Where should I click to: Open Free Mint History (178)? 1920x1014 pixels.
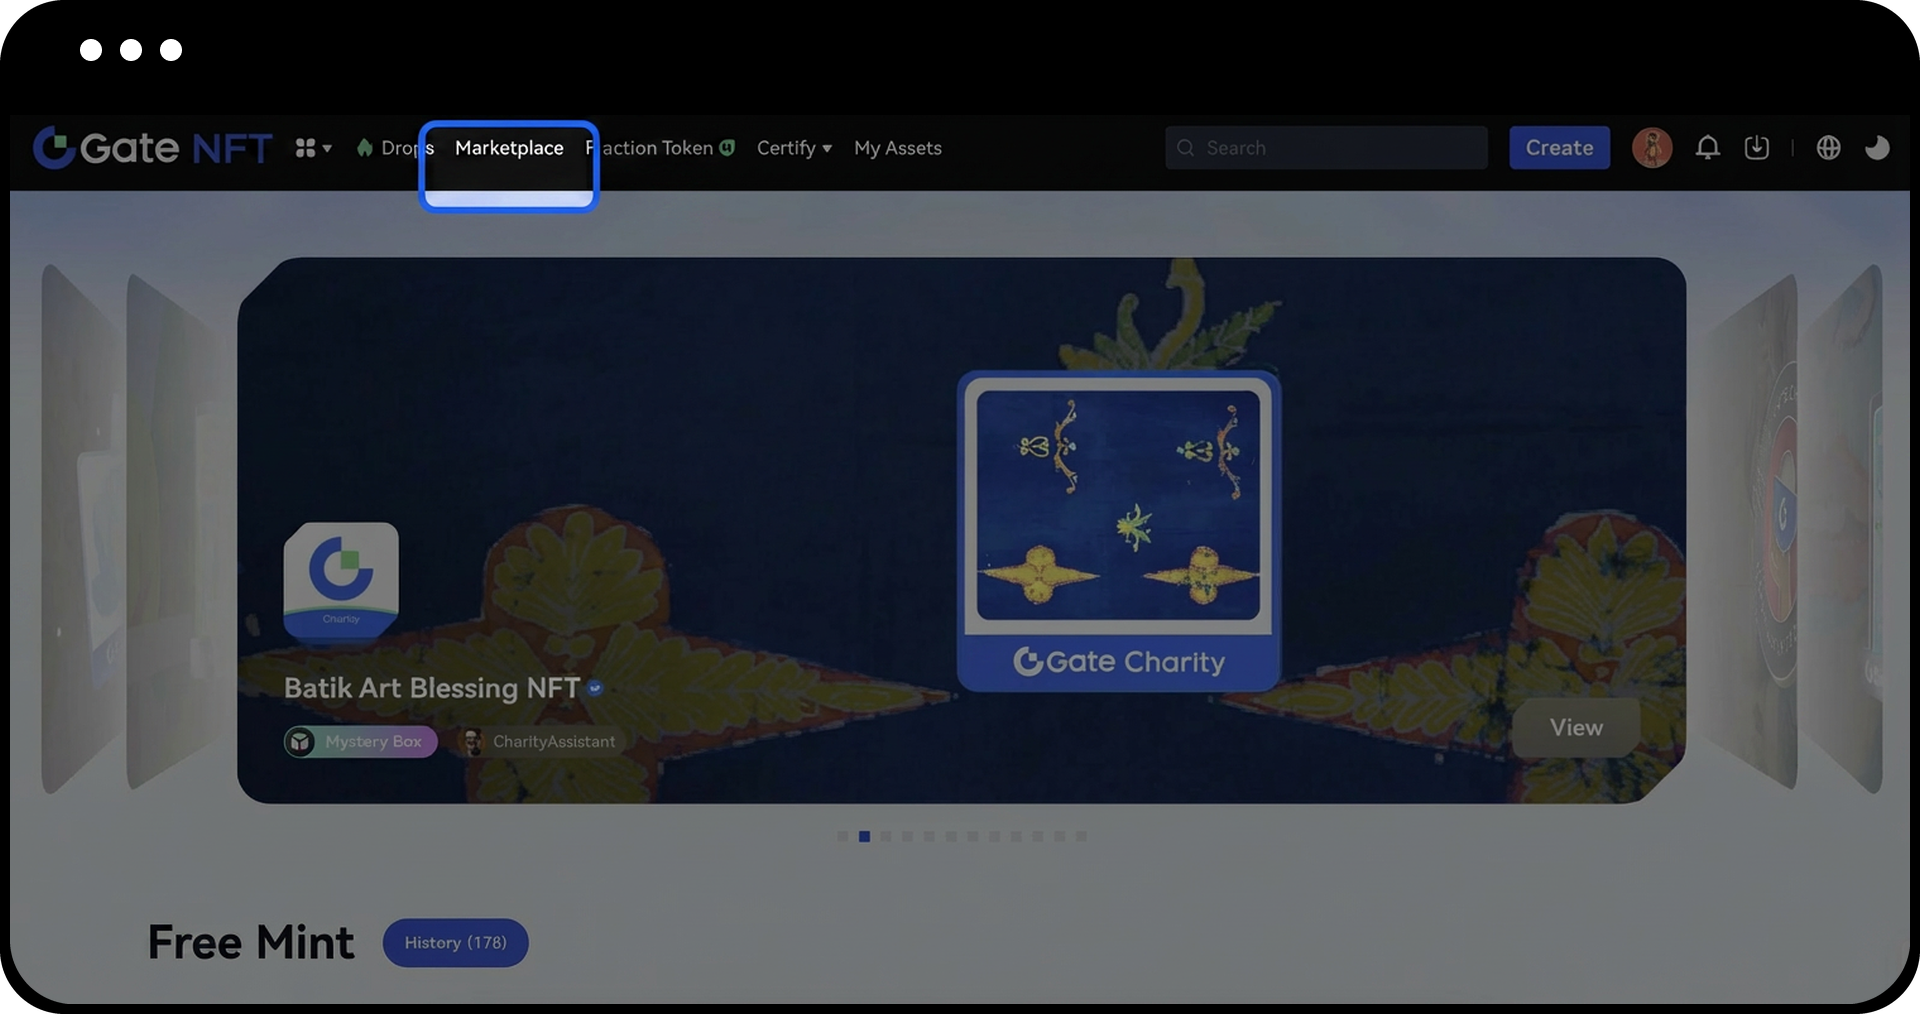tap(455, 943)
